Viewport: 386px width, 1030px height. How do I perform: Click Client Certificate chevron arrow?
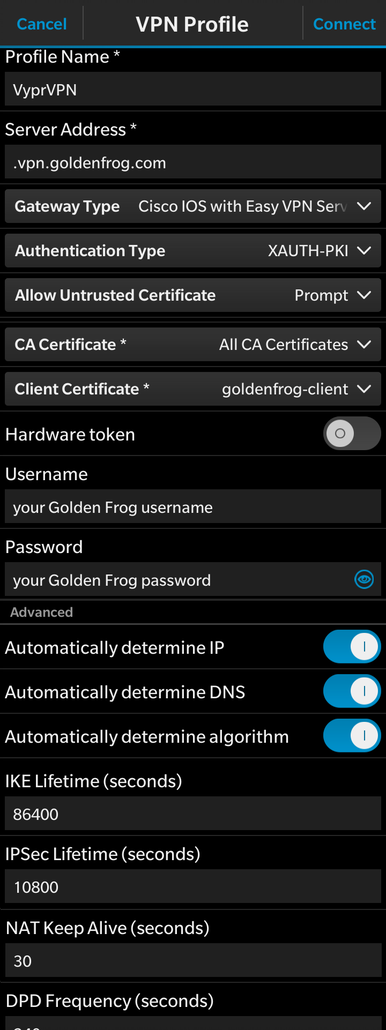click(364, 389)
